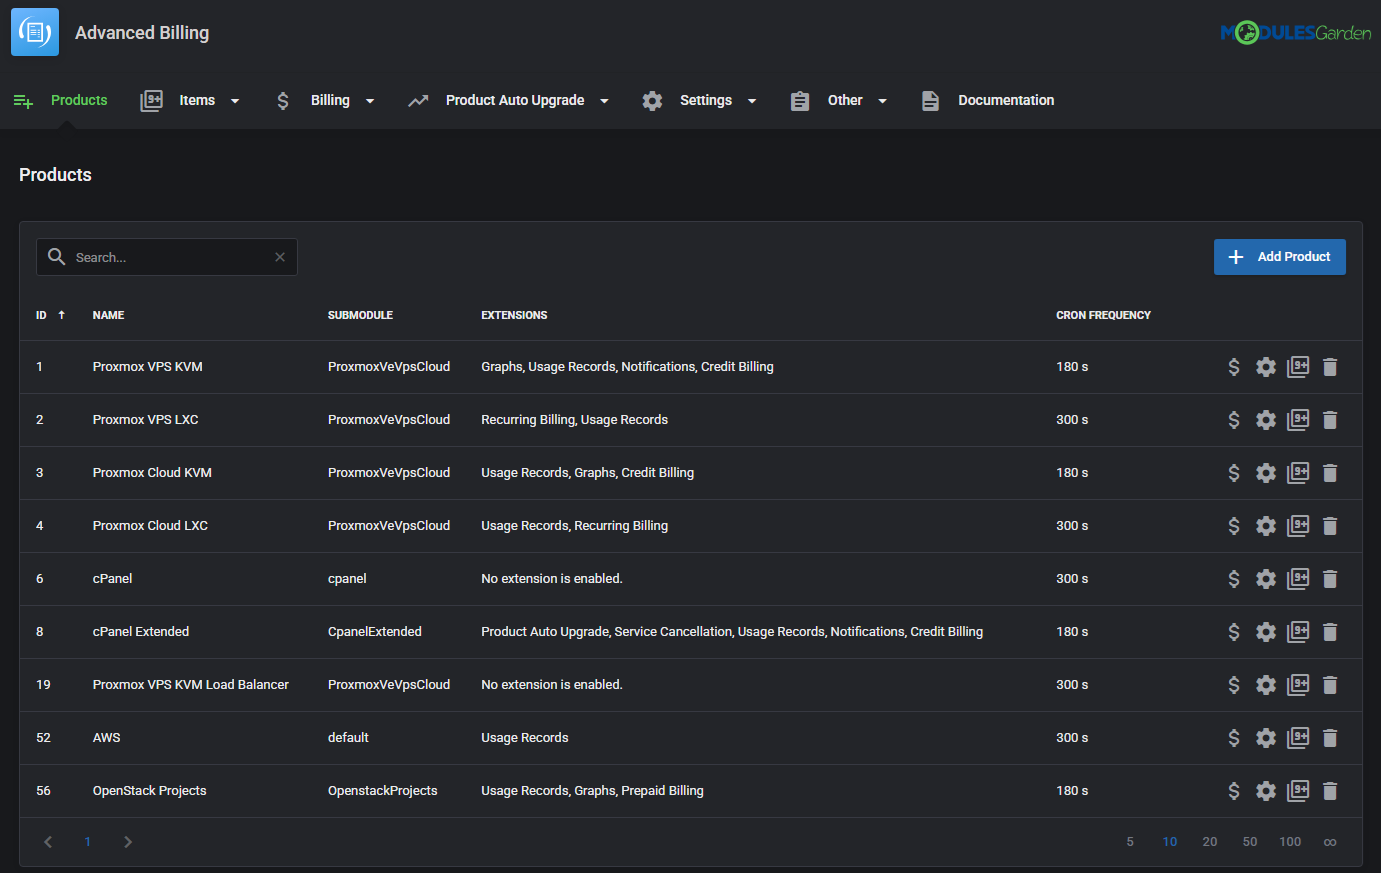Screen dimensions: 1381x873
Task: Show unlimited products per page
Action: [1330, 842]
